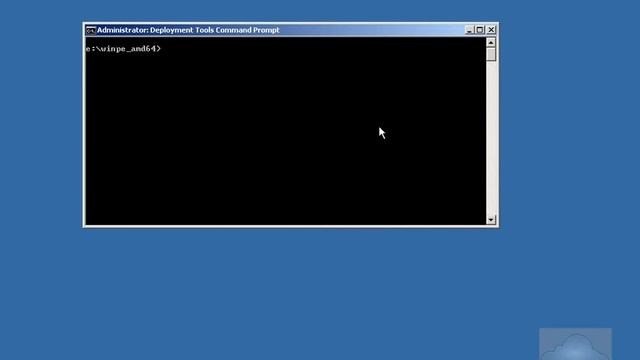Maximize the Deployment Tools Command Prompt window

point(480,30)
